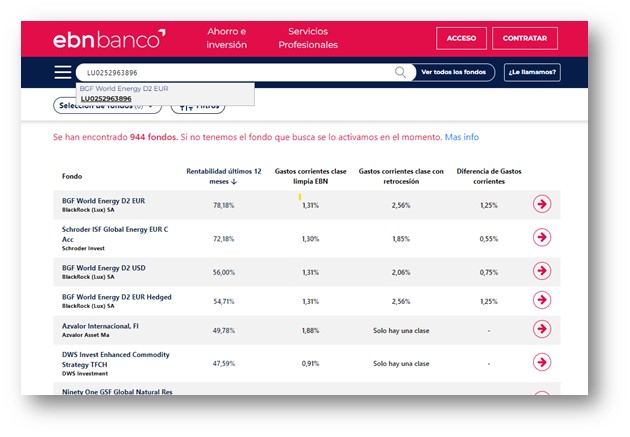Open BGF World Energy D2 USD fund name
The height and width of the screenshot is (437, 630).
tap(104, 268)
